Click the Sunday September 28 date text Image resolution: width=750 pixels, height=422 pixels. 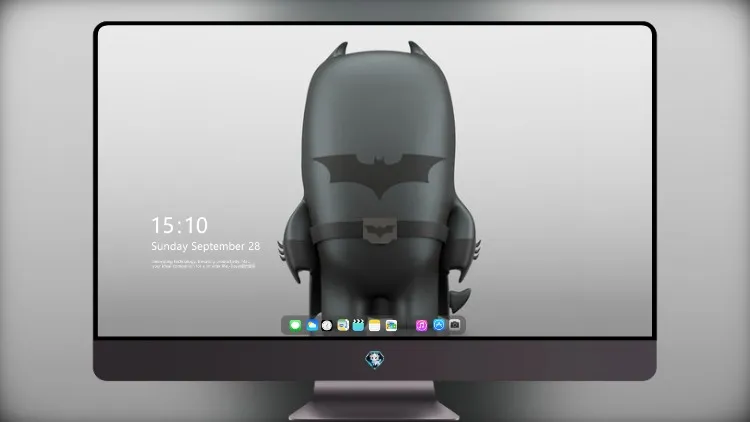206,246
